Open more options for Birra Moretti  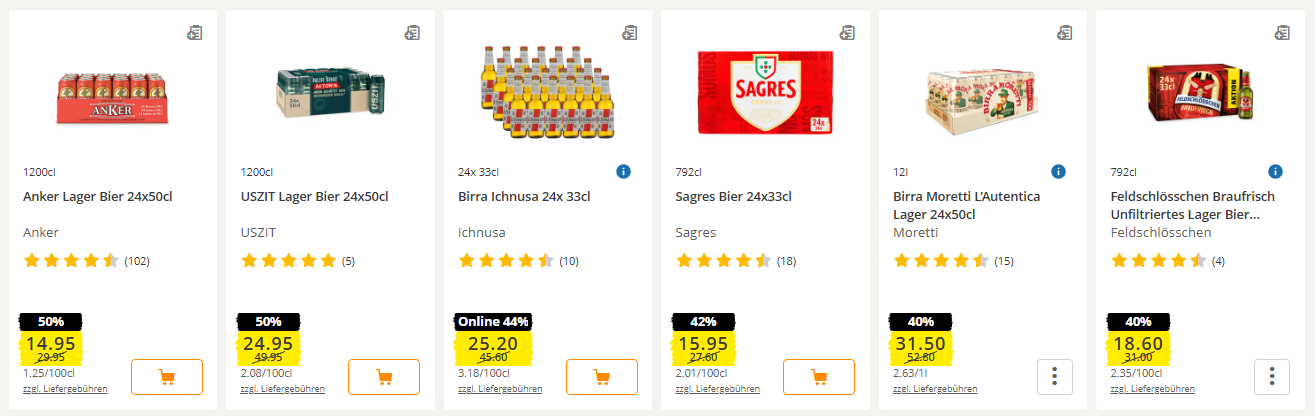coord(1054,377)
